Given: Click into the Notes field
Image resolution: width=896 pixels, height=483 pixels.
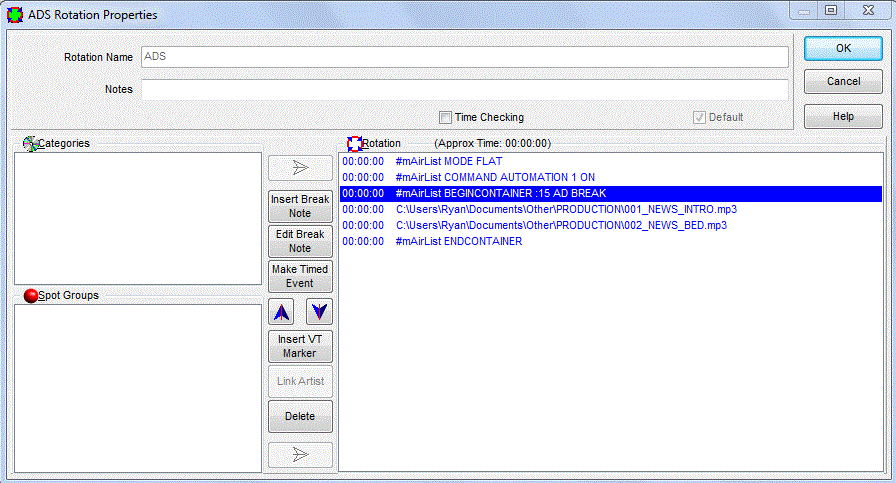Looking at the screenshot, I should (465, 90).
